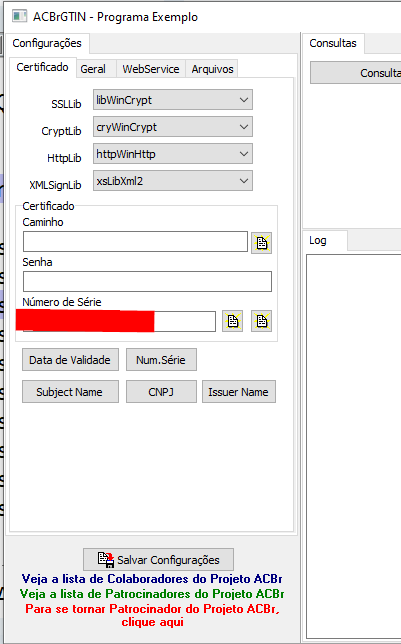401x644 pixels.
Task: Open the Patrocinadores do Projeto ACBr link
Action: [x=152, y=594]
